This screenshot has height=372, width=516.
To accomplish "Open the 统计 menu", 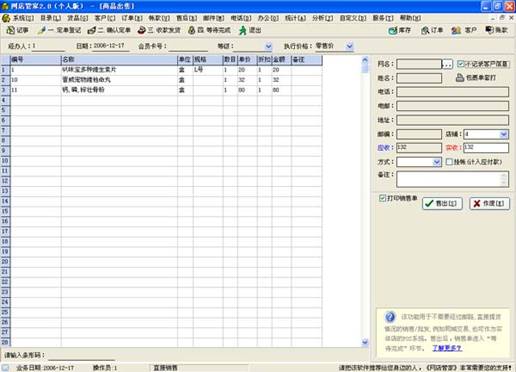I will 295,18.
